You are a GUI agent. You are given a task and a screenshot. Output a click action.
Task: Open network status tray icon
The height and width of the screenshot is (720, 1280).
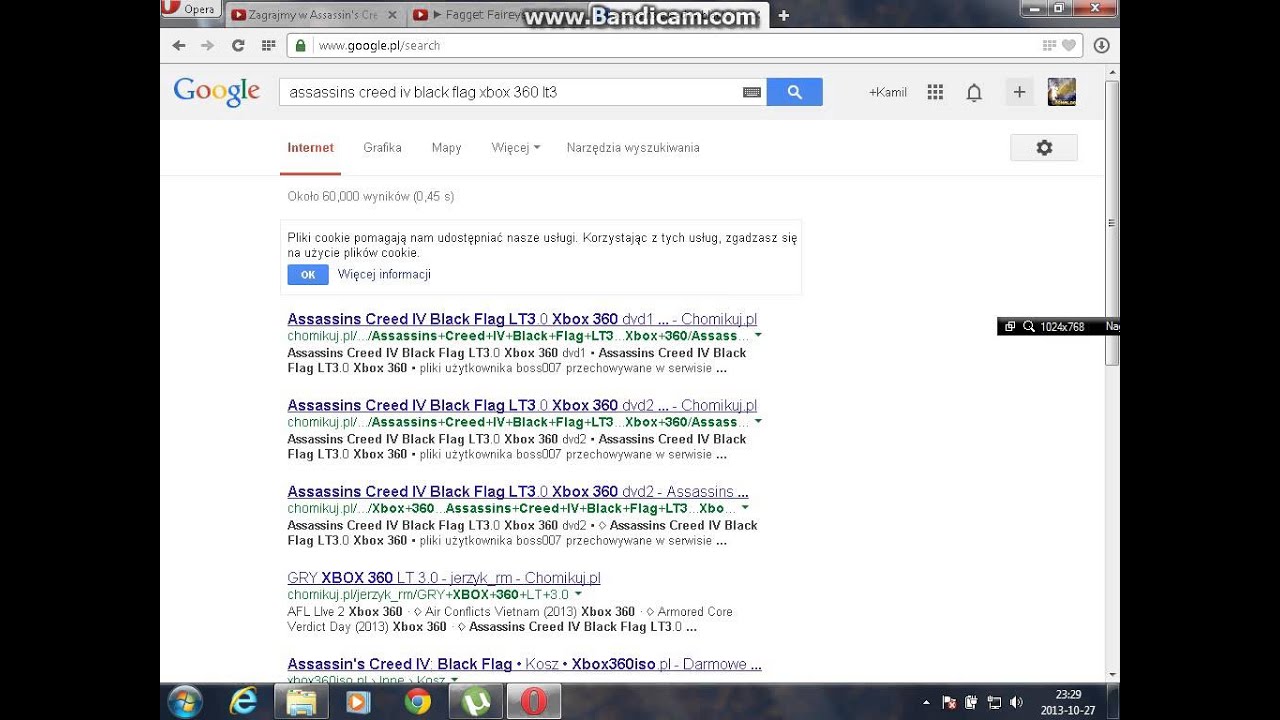coord(994,703)
